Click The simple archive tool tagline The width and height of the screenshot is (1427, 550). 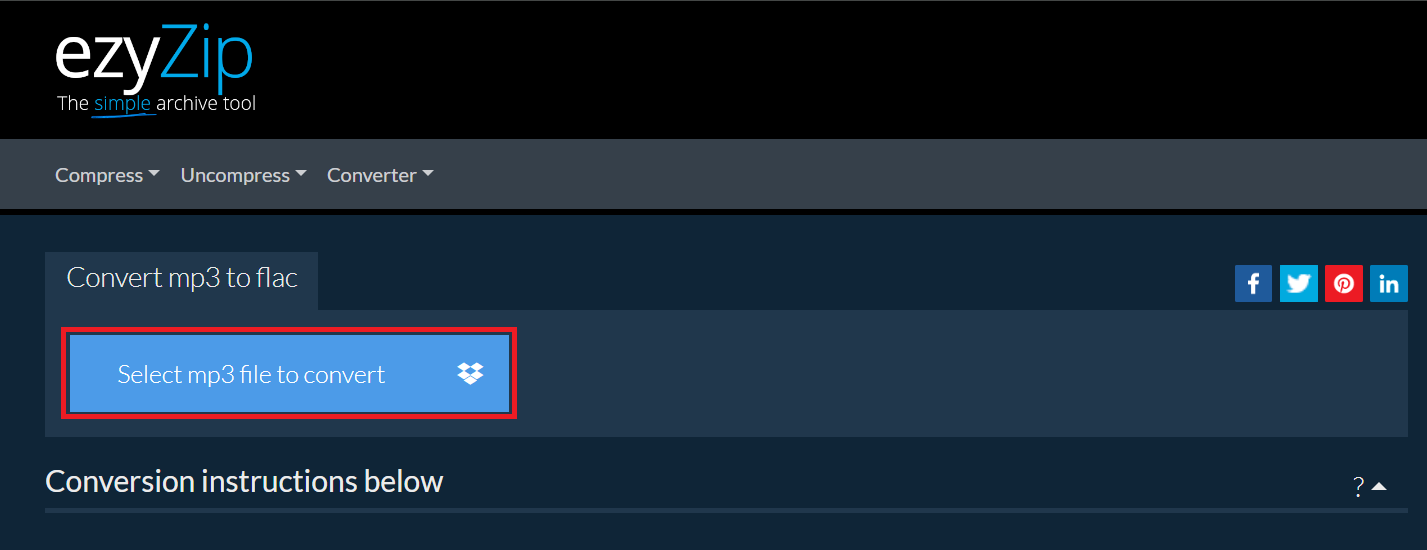[157, 103]
